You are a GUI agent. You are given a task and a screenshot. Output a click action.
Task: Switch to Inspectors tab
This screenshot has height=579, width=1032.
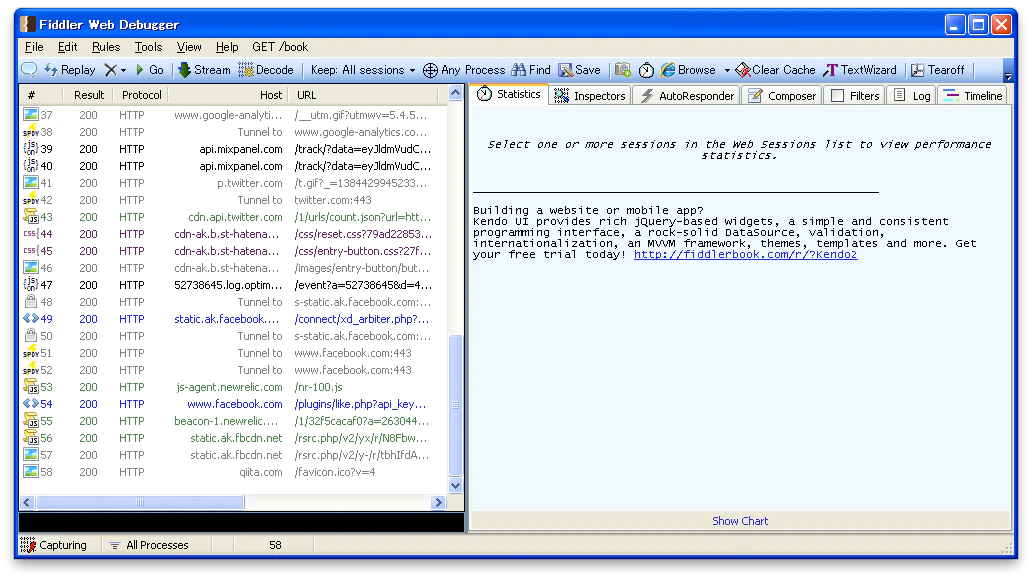[x=590, y=95]
